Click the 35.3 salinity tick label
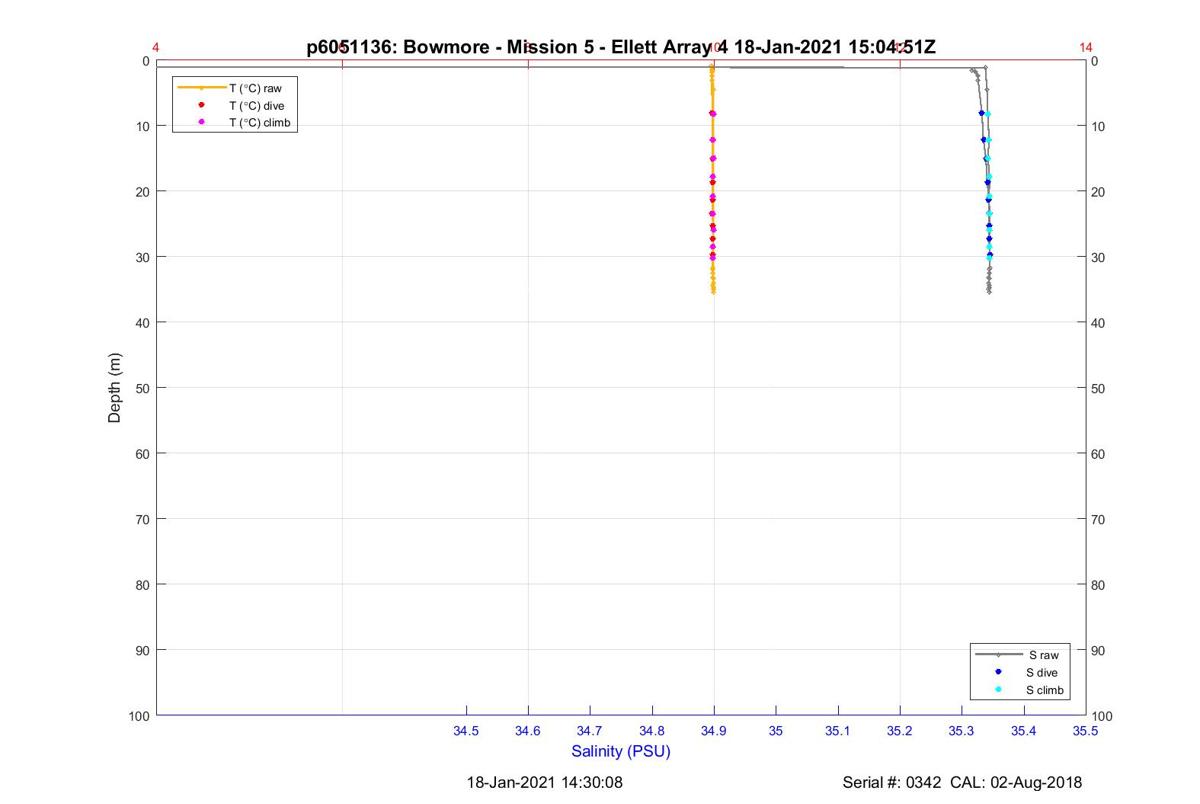Image resolution: width=1200 pixels, height=804 pixels. pos(962,732)
